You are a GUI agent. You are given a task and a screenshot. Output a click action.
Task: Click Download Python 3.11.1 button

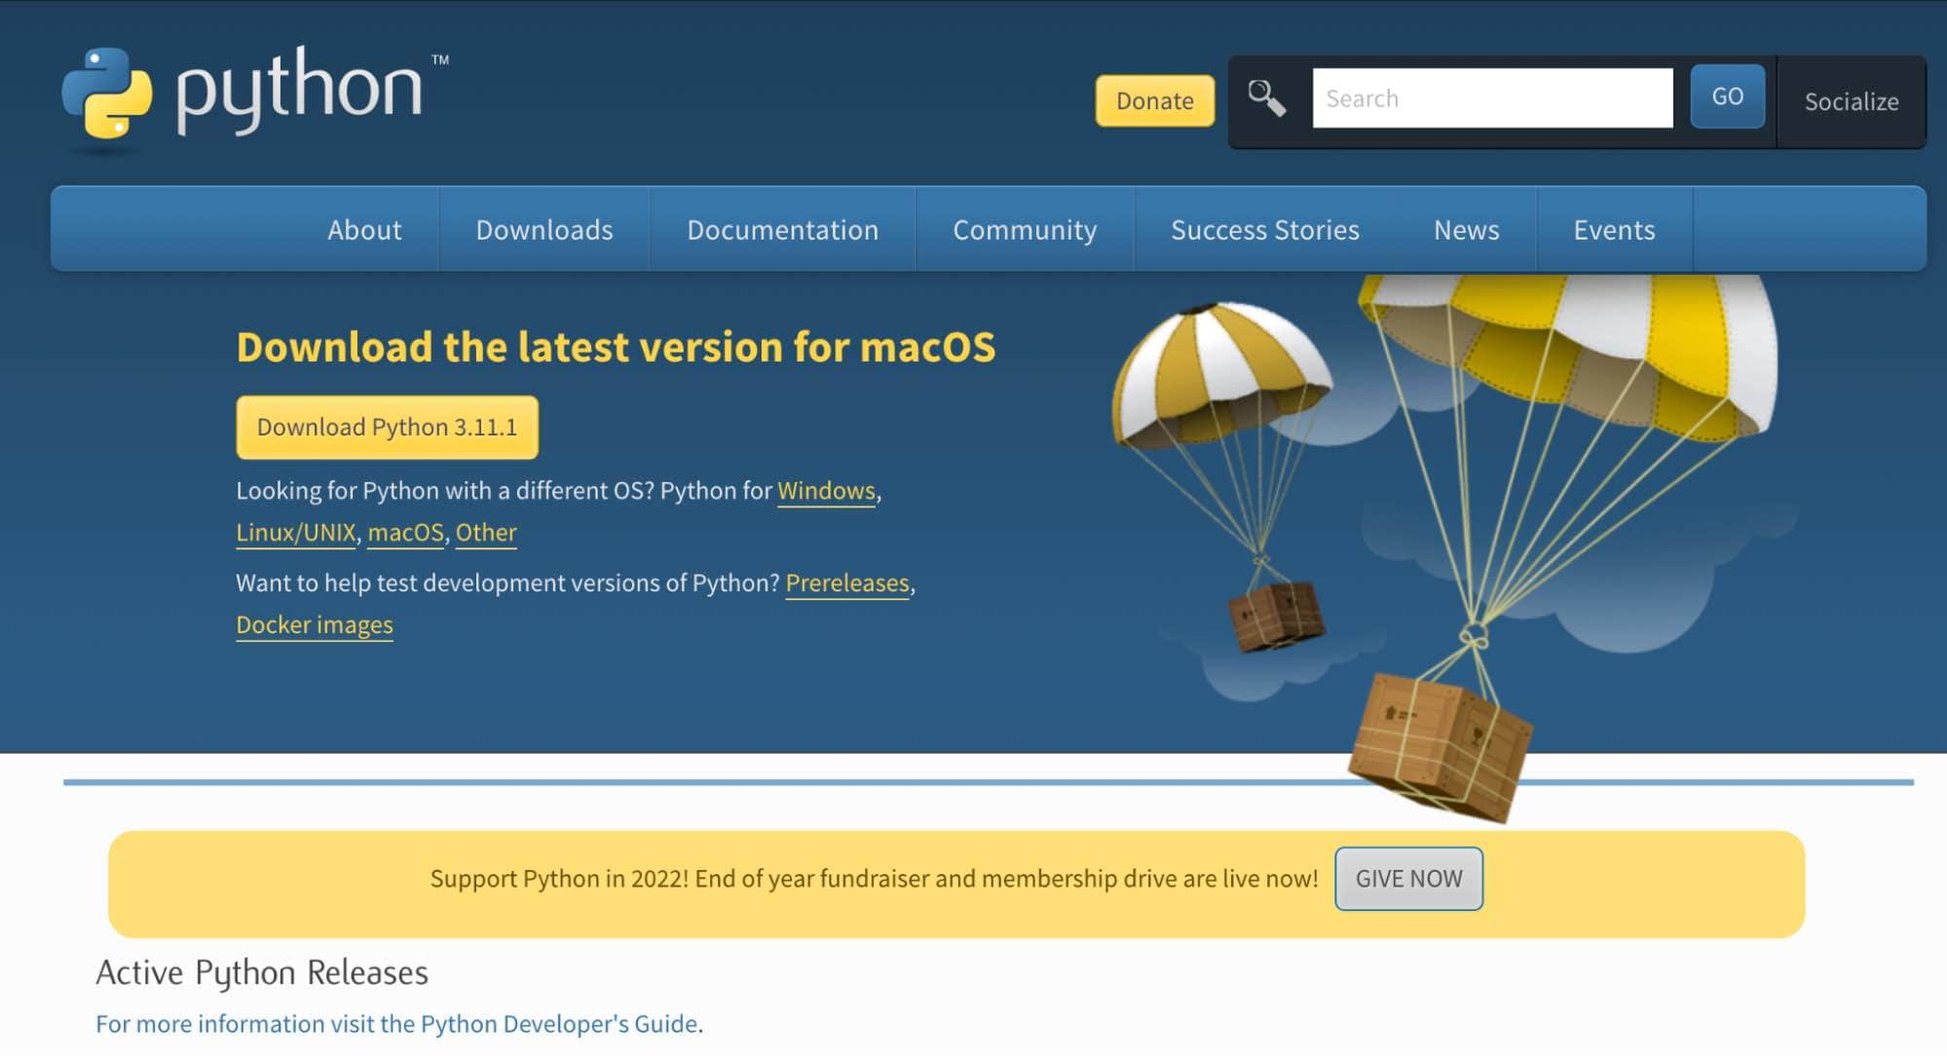click(387, 427)
